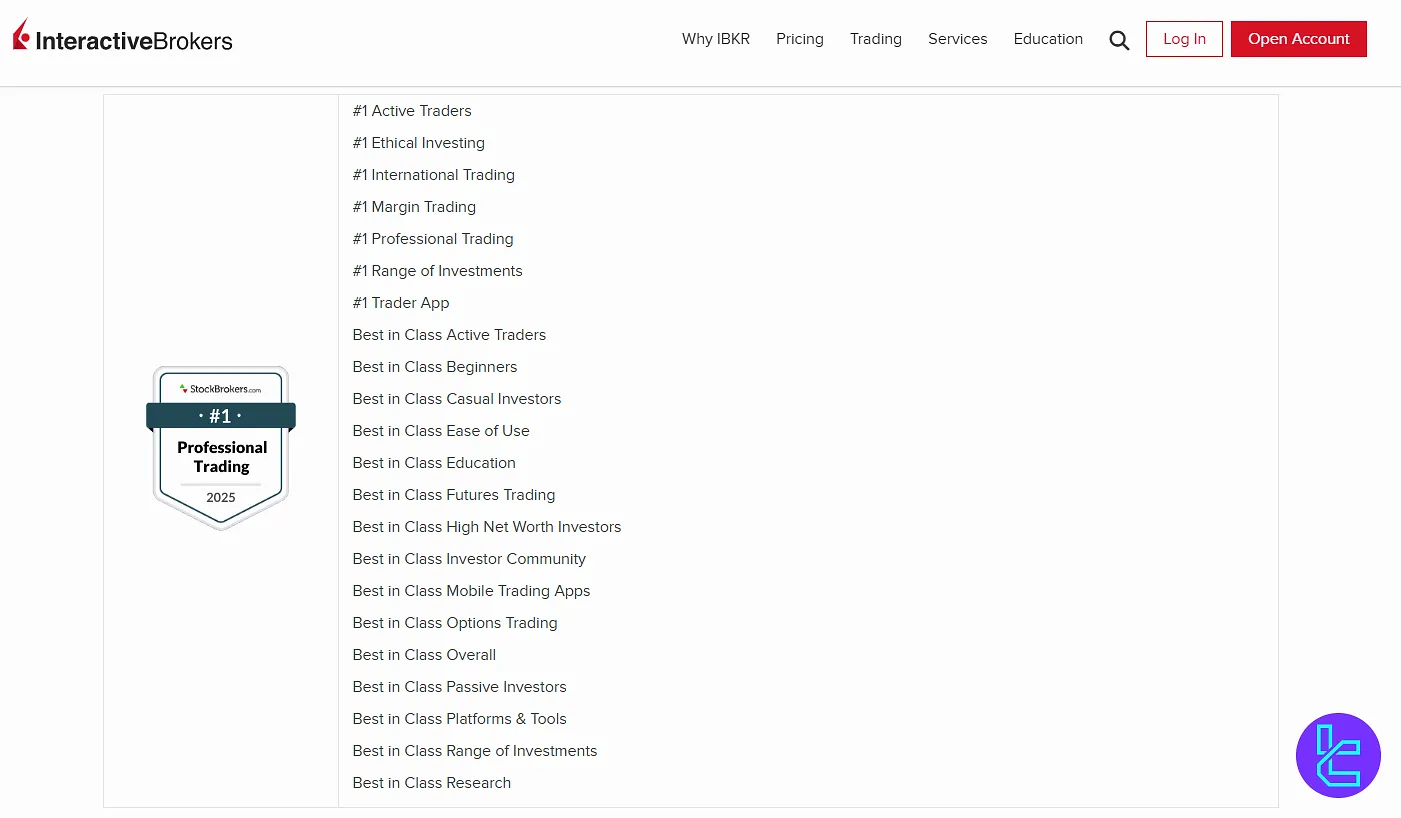1401x818 pixels.
Task: Select "Best in Class Overall" text
Action: tap(424, 655)
